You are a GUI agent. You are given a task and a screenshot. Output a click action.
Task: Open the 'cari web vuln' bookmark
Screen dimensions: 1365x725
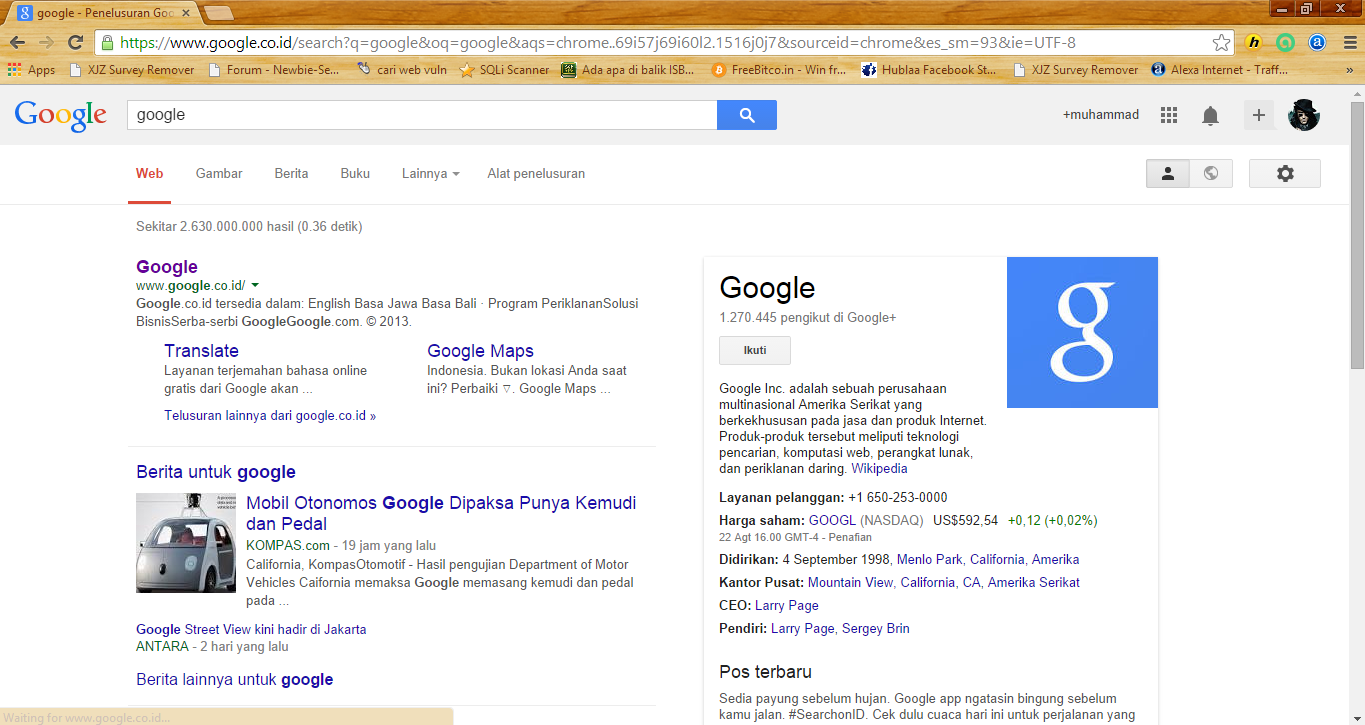point(402,70)
